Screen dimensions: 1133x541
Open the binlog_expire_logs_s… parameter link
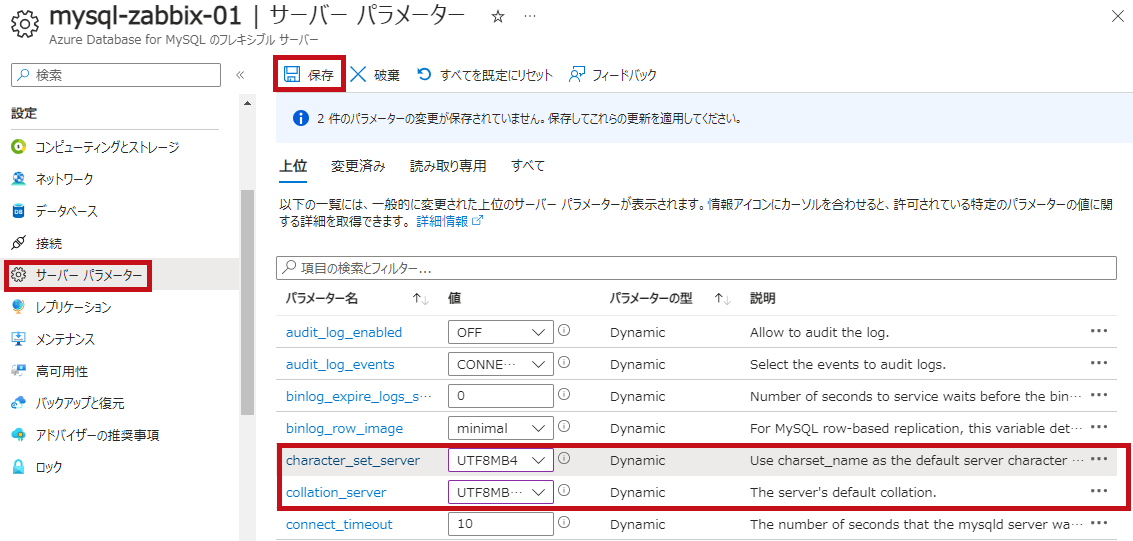[358, 396]
